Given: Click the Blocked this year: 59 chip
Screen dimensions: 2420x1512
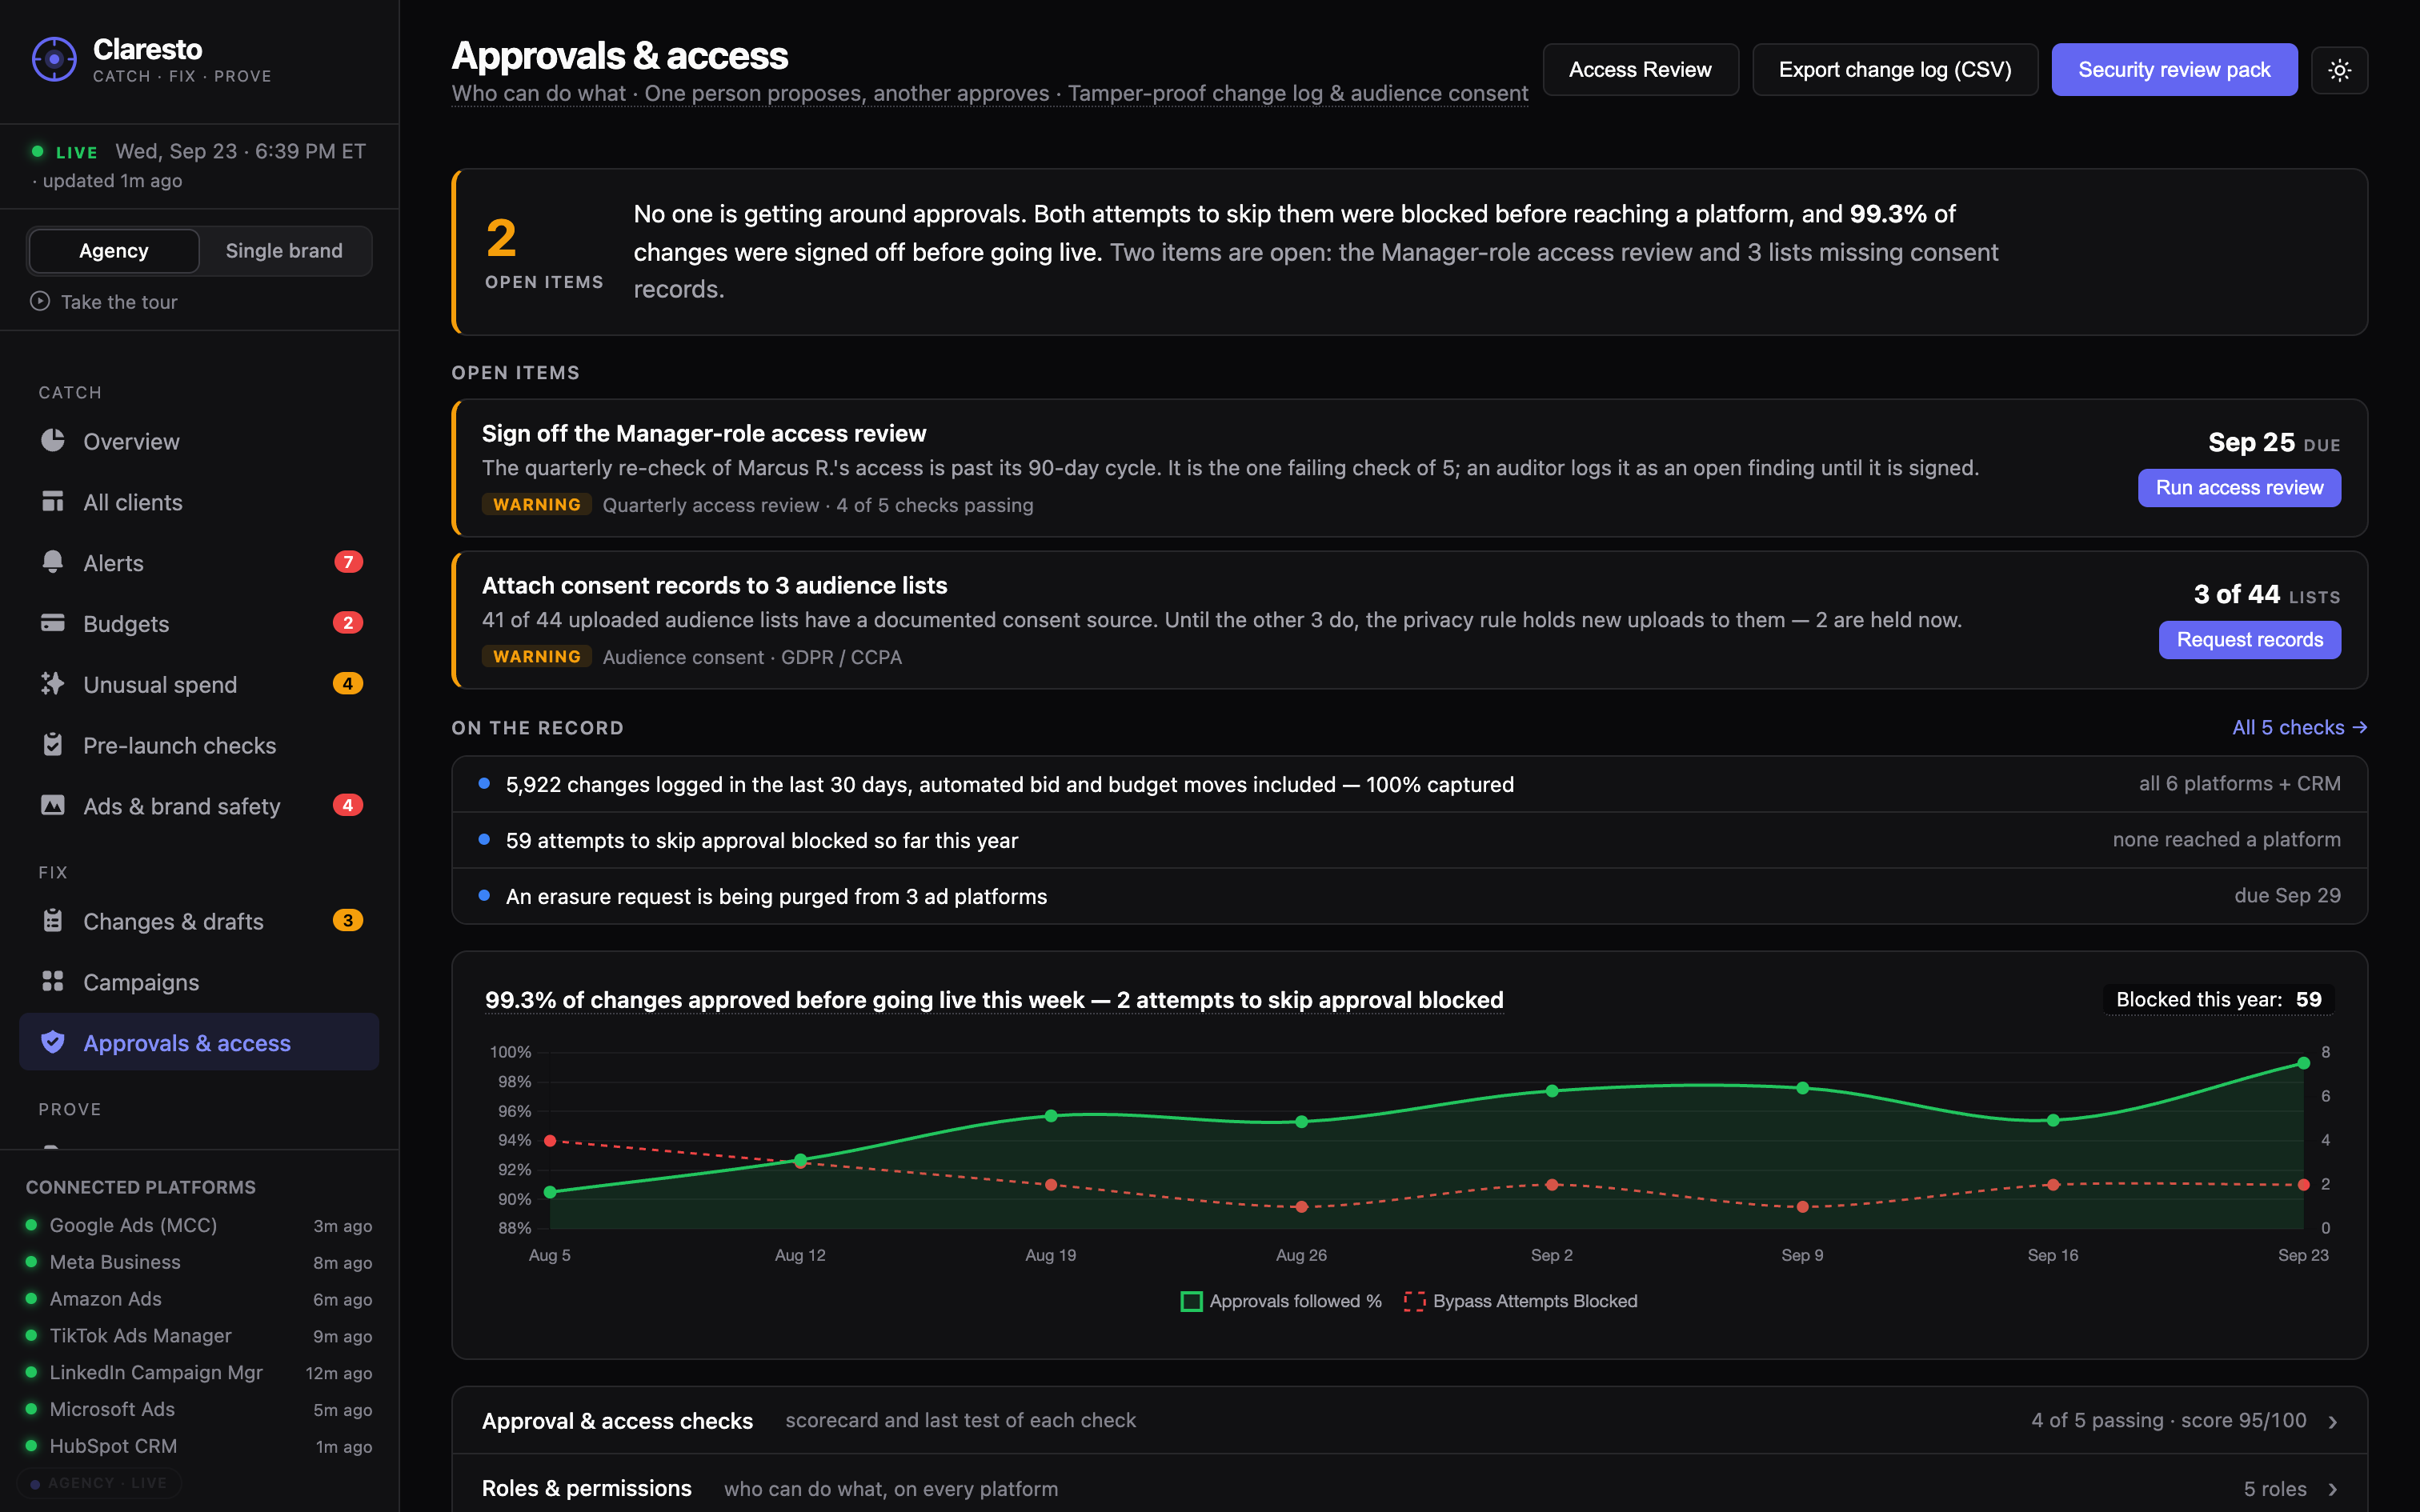Looking at the screenshot, I should [2218, 999].
